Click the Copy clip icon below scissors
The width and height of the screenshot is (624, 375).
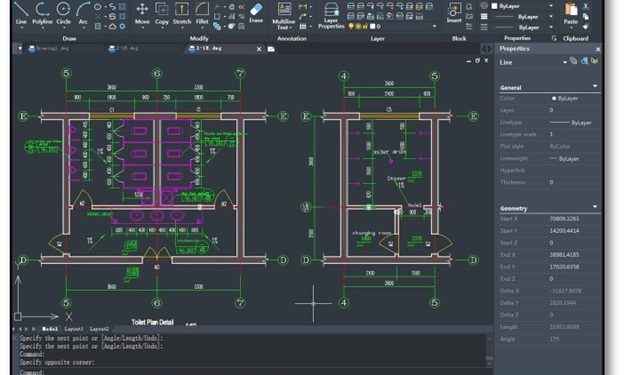point(586,17)
